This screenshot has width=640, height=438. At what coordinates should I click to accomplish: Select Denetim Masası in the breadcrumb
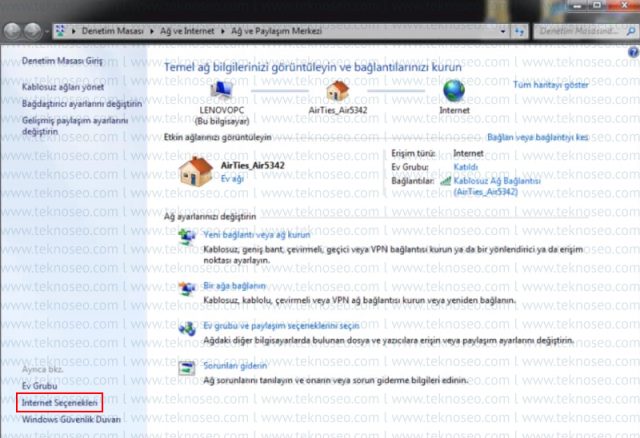[x=112, y=31]
